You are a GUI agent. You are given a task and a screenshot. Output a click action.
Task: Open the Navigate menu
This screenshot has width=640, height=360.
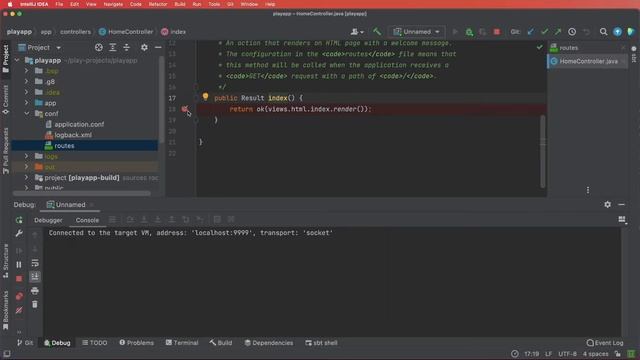tap(113, 4)
